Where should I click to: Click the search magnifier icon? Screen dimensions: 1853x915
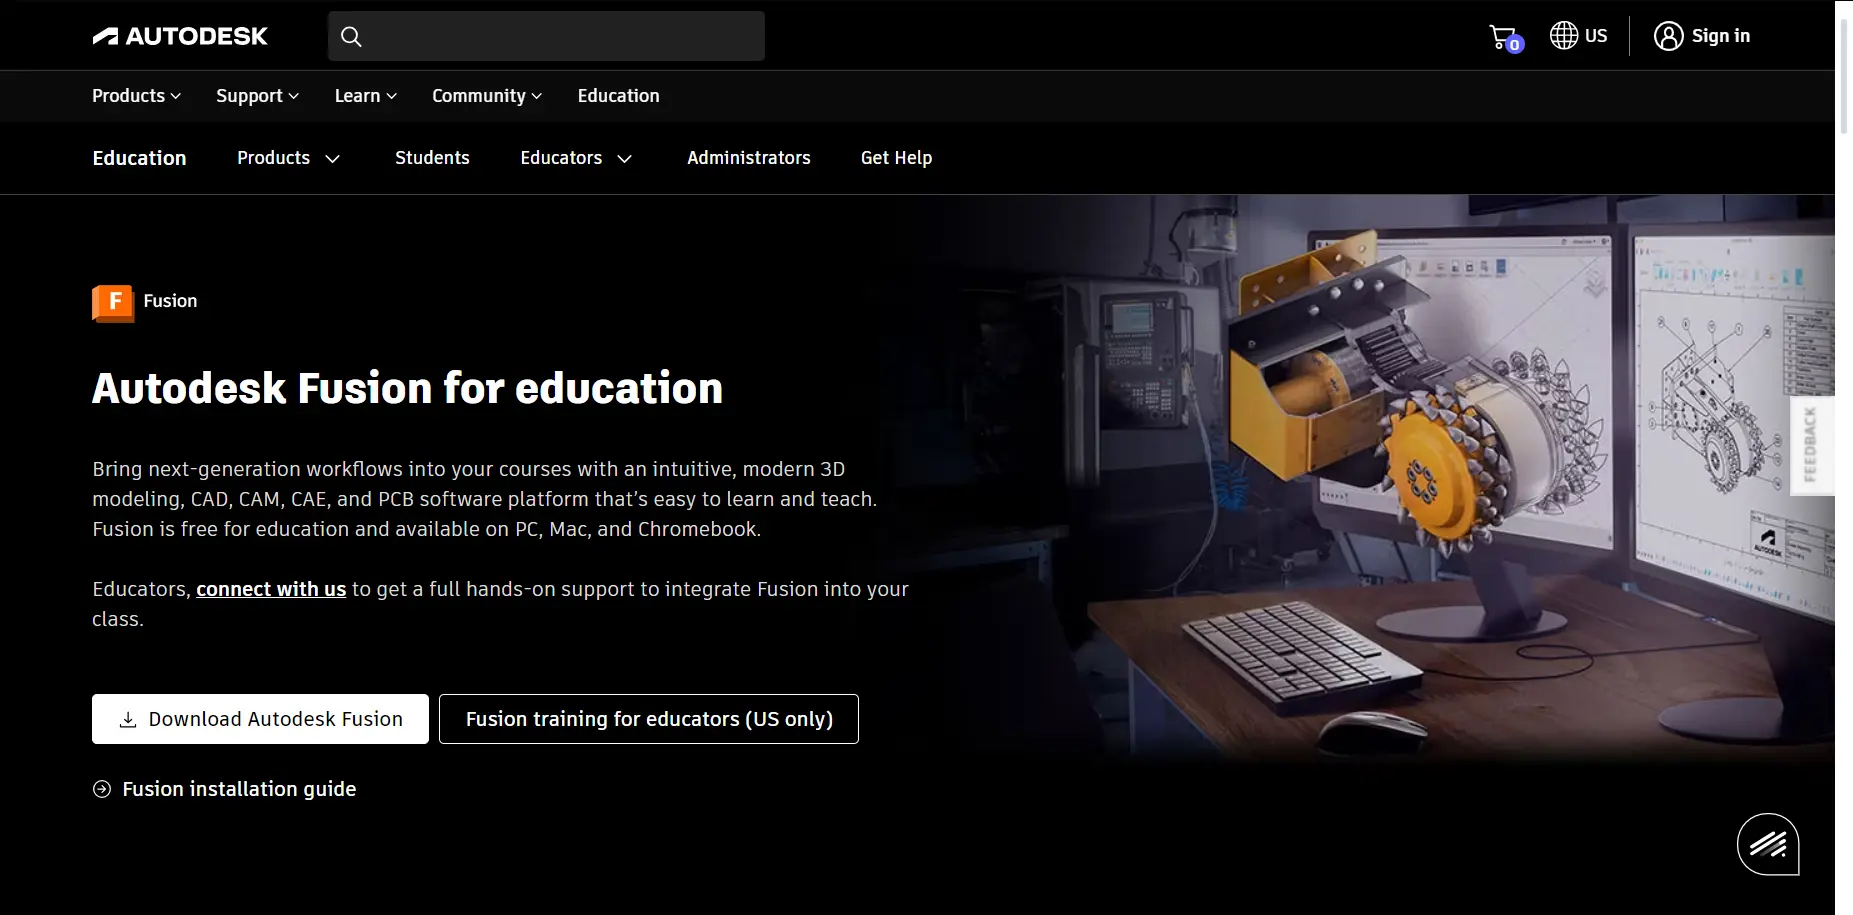(x=352, y=36)
